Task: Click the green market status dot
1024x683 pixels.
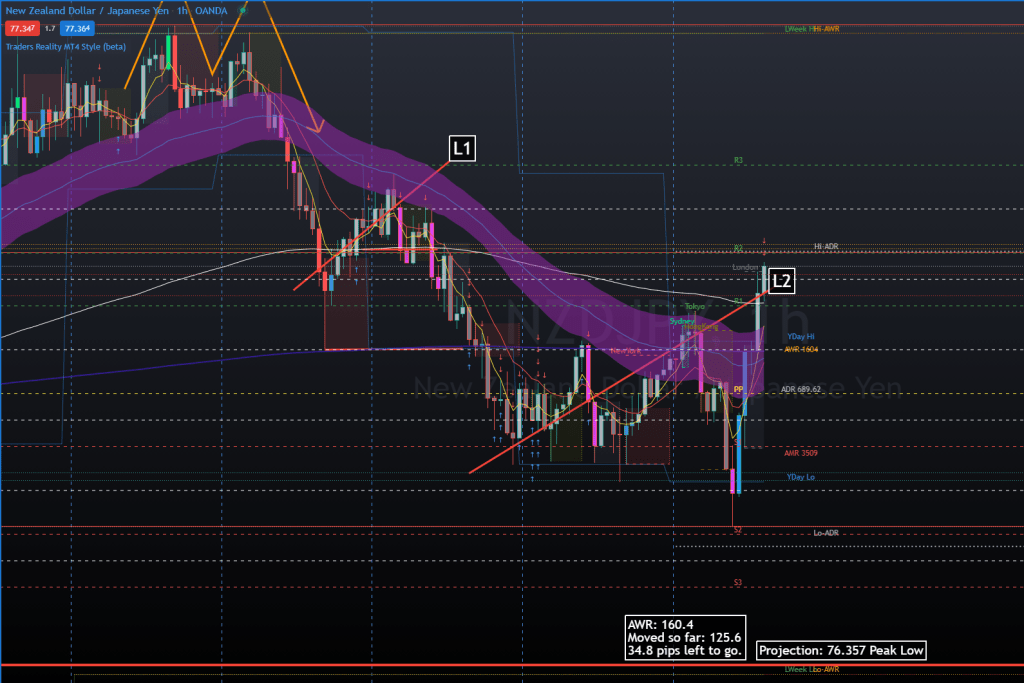Action: (x=242, y=10)
